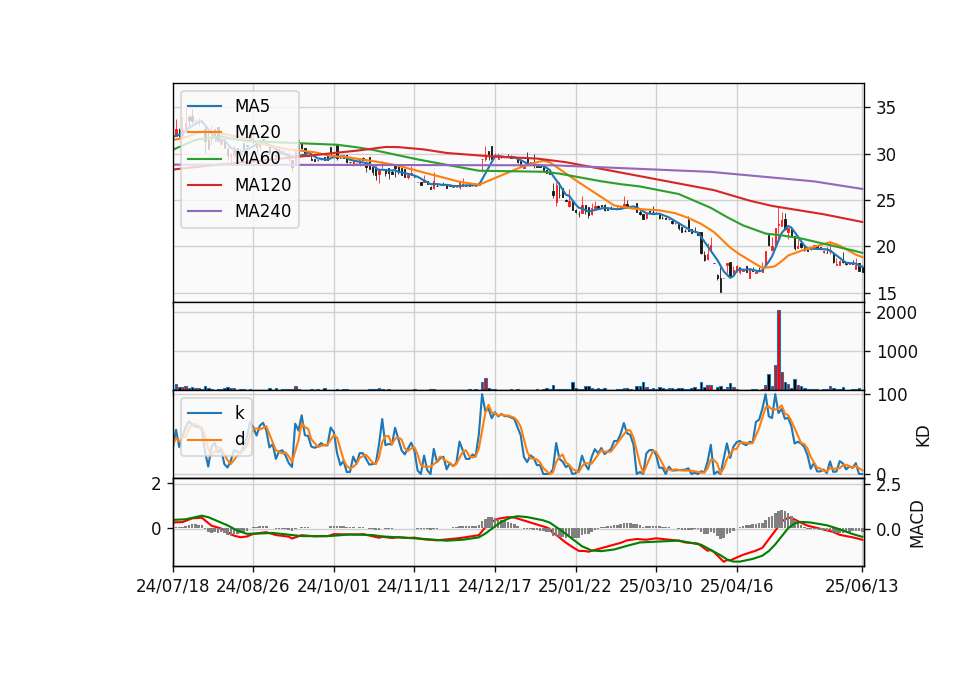Click the k legend label in KD panel

coord(240,413)
